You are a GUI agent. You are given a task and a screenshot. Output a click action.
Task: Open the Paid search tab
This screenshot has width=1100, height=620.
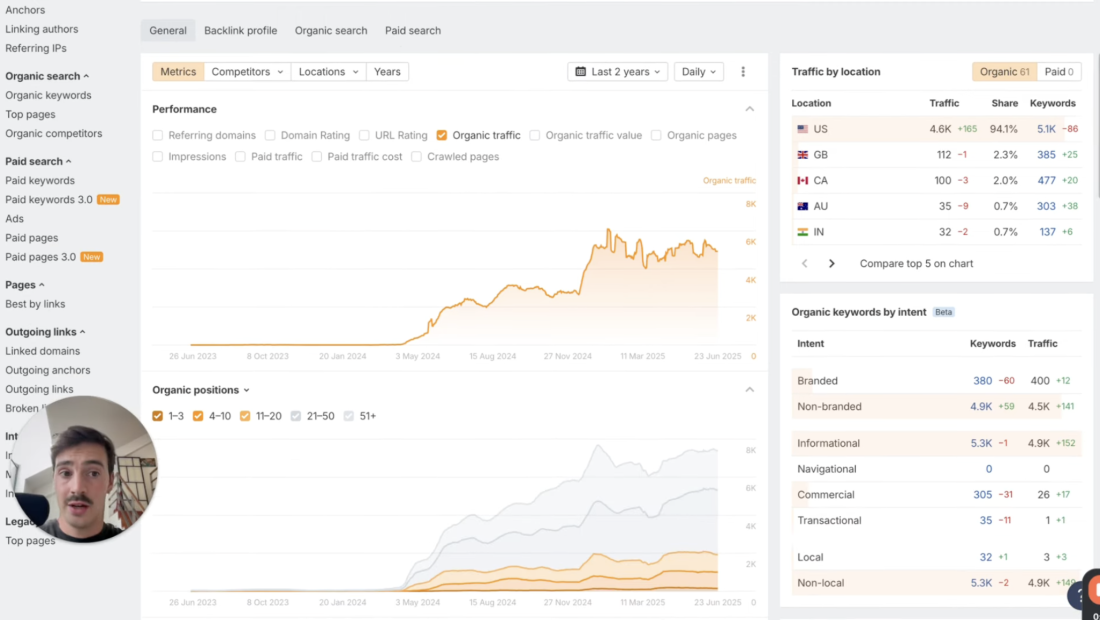[412, 30]
